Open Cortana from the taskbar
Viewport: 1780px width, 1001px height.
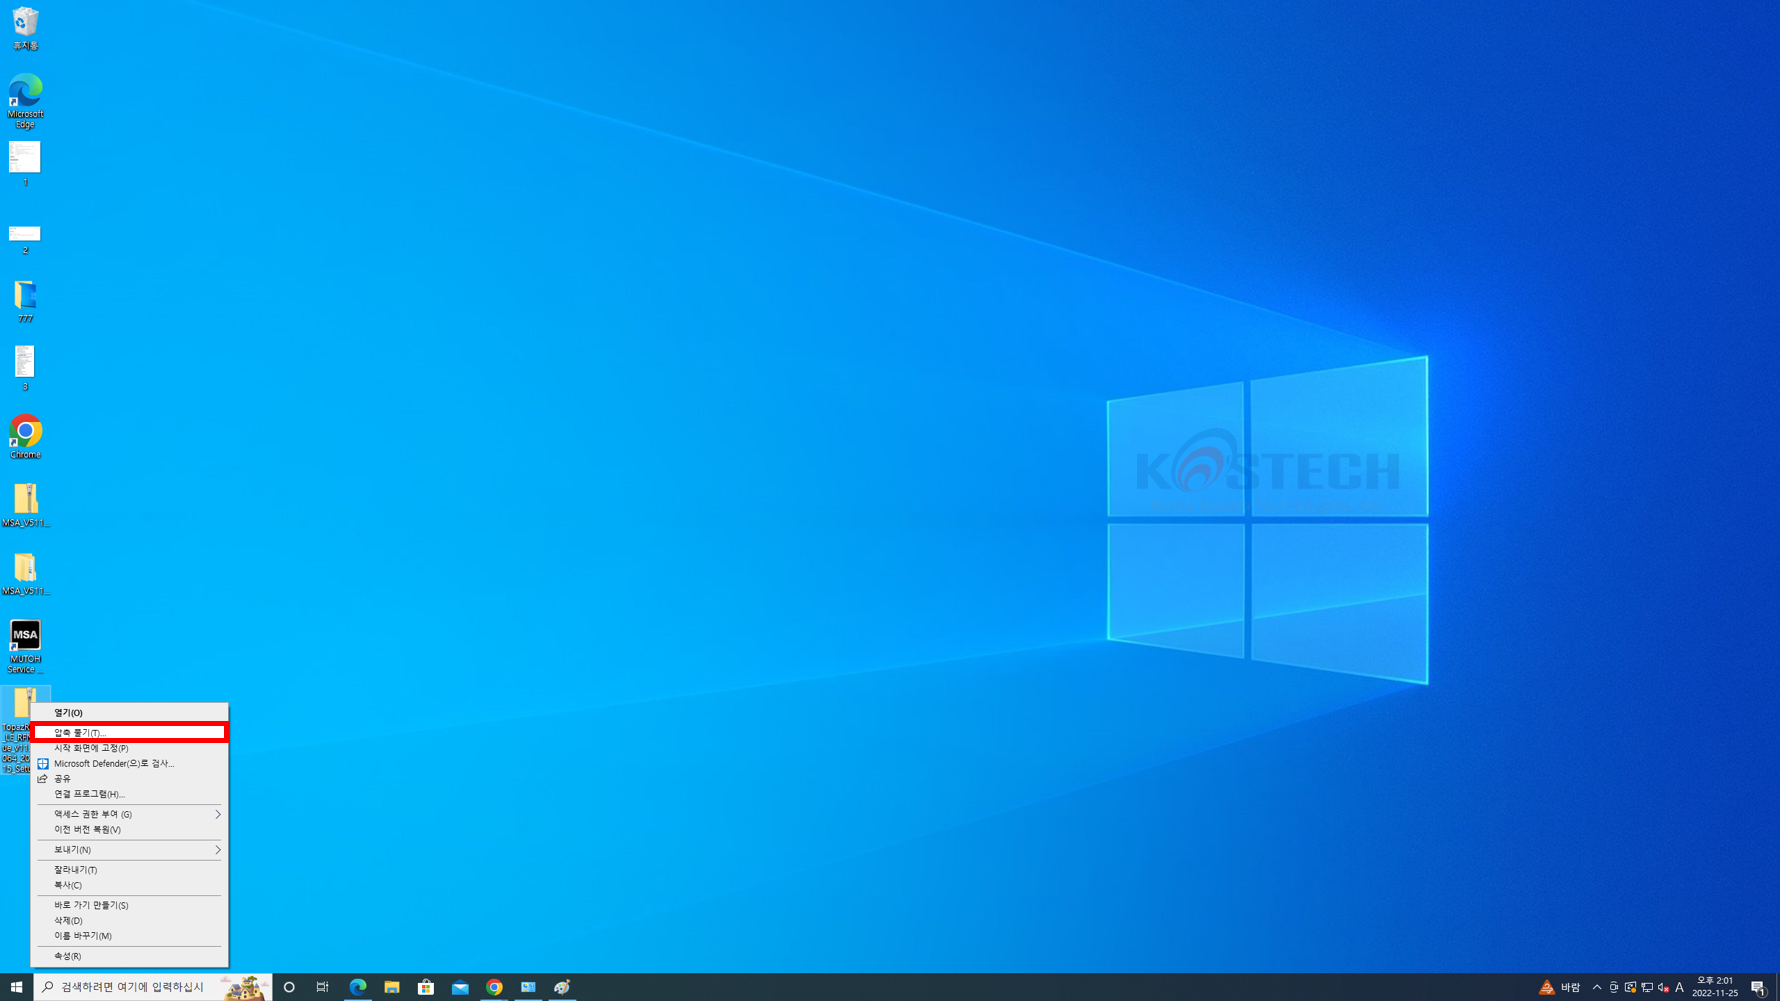point(289,987)
